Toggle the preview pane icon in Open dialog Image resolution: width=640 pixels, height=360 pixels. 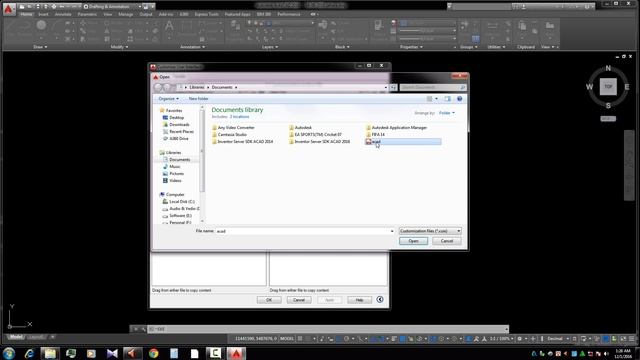pyautogui.click(x=448, y=99)
